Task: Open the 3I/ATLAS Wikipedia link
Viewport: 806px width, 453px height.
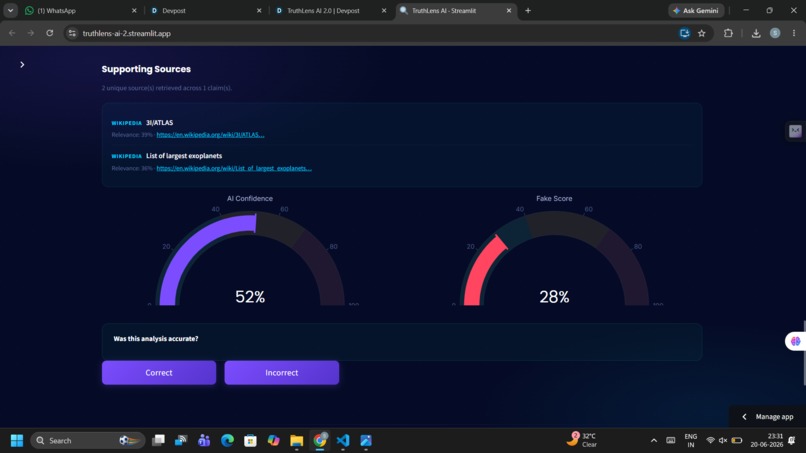Action: point(210,135)
